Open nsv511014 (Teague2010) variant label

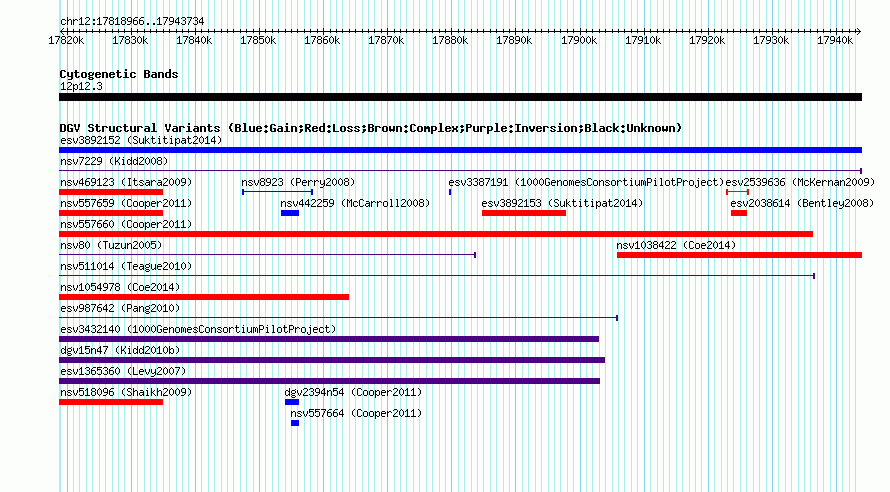(x=126, y=266)
